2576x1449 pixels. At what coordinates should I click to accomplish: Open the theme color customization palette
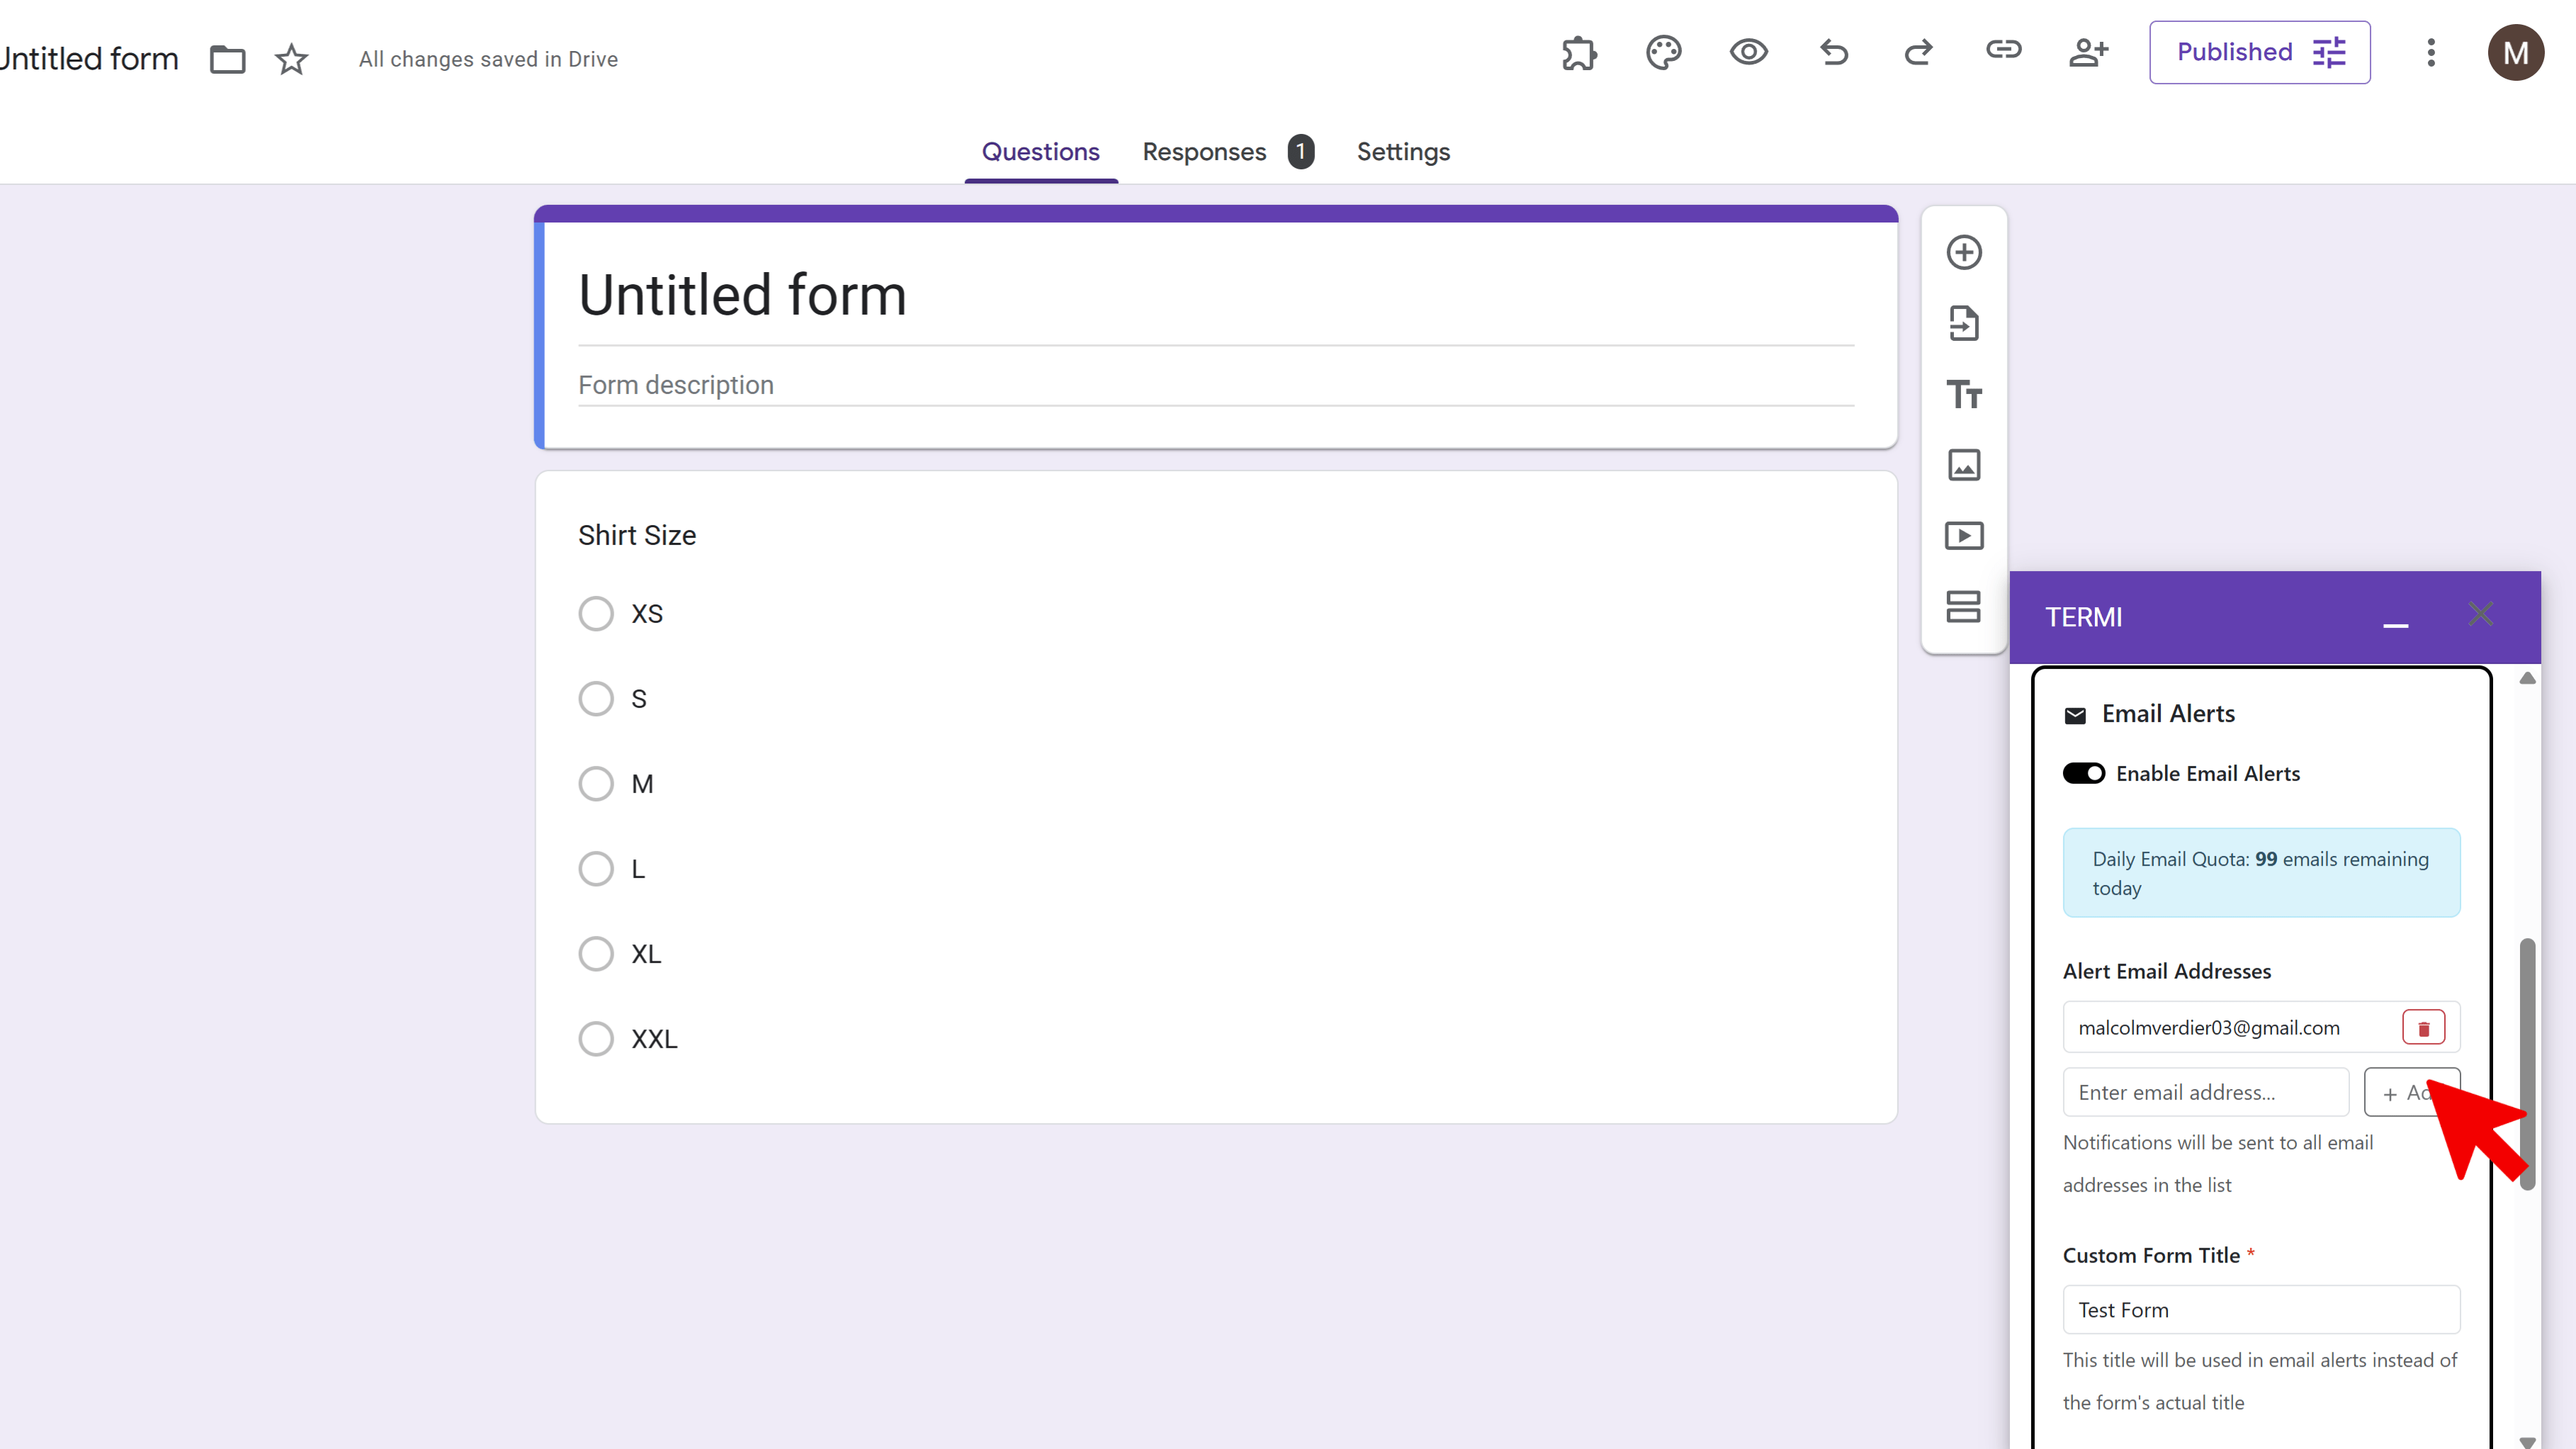1663,53
